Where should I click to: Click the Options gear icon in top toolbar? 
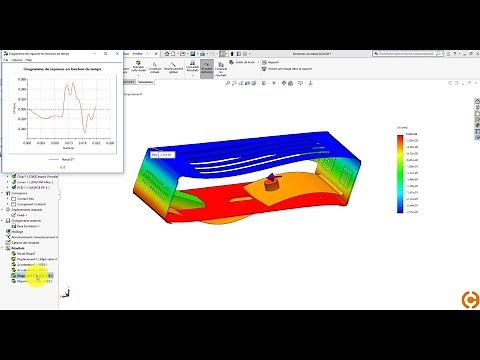click(x=245, y=54)
